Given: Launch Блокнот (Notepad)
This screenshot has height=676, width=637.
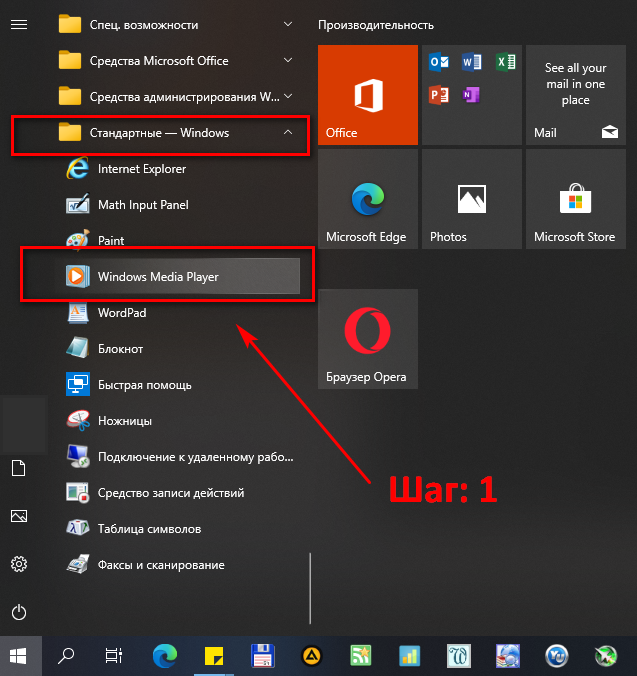Looking at the screenshot, I should [x=178, y=348].
